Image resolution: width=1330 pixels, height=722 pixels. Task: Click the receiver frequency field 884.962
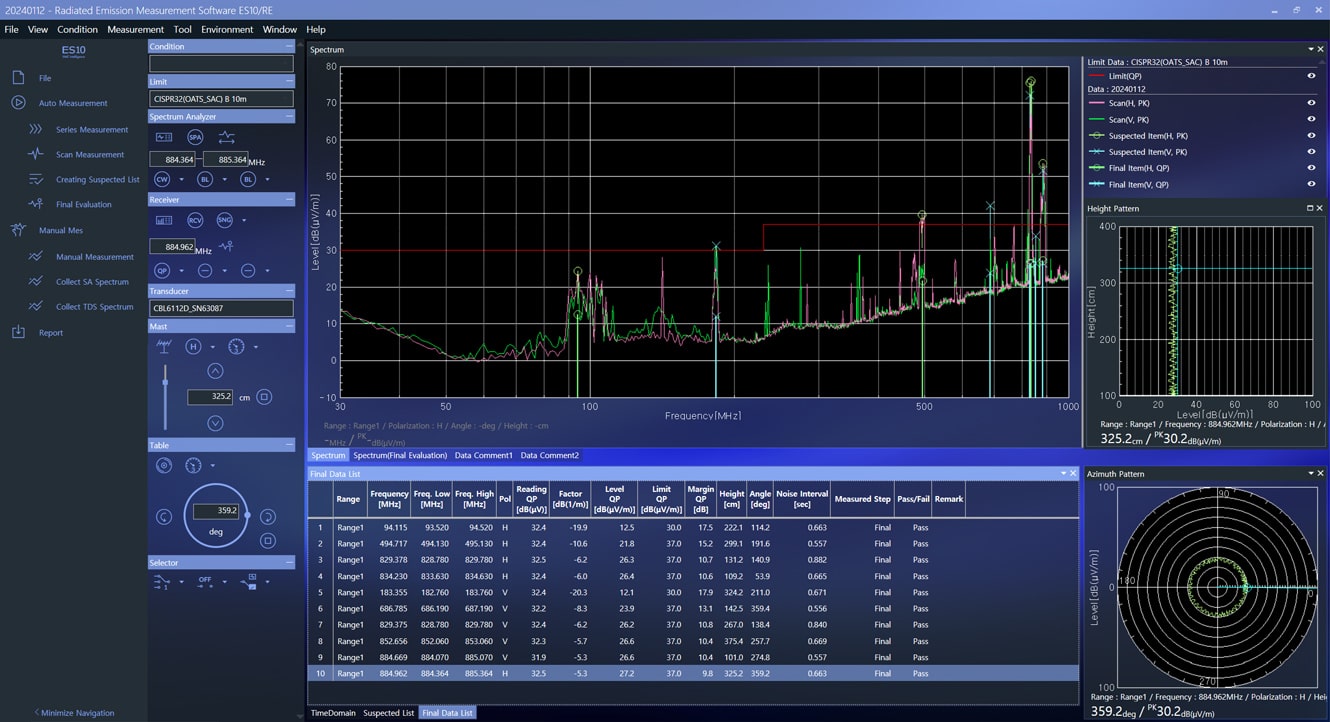click(x=171, y=246)
